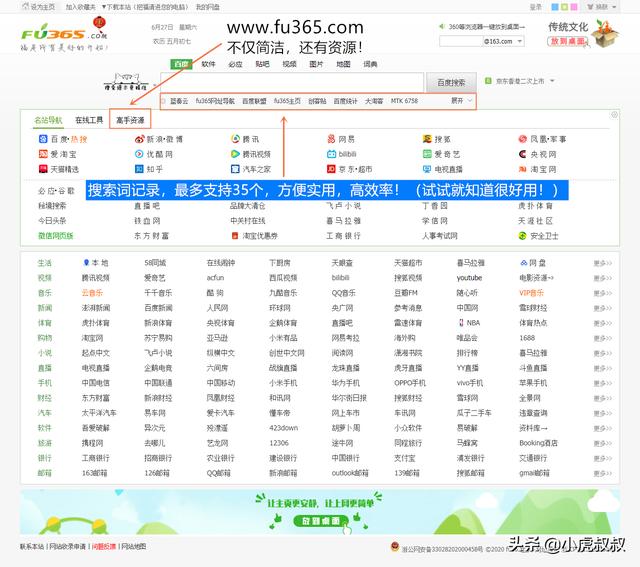Switch to the 在线工具 tab
640x567 pixels.
(x=89, y=120)
